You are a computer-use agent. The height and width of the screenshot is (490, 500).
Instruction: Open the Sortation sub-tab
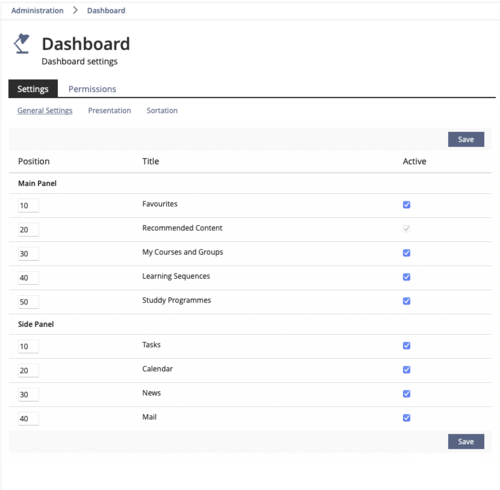[162, 110]
